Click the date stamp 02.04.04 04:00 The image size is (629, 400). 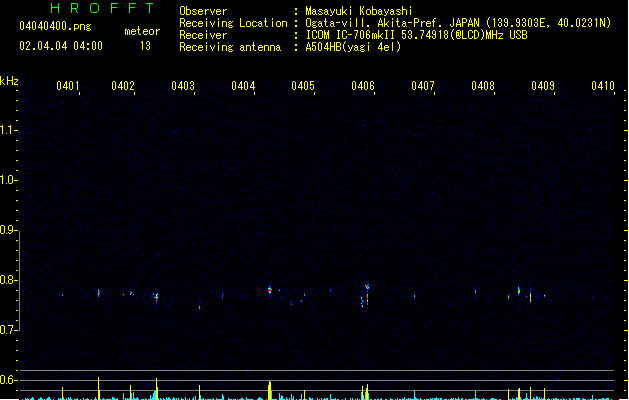61,46
